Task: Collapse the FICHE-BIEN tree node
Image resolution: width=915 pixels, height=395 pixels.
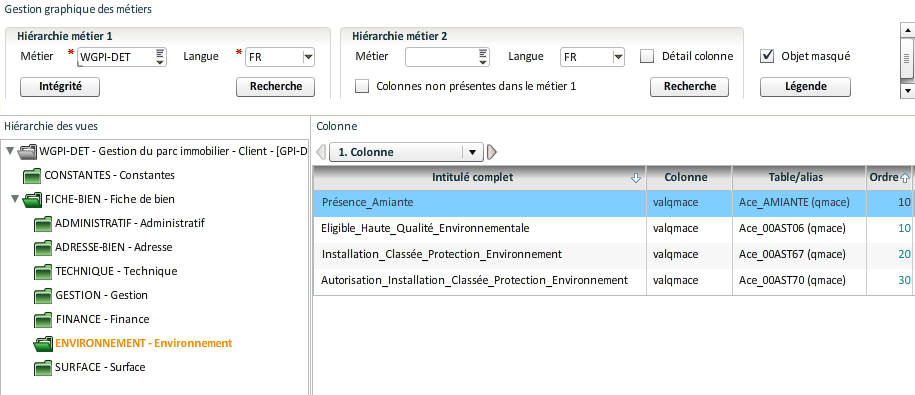Action: (x=14, y=200)
